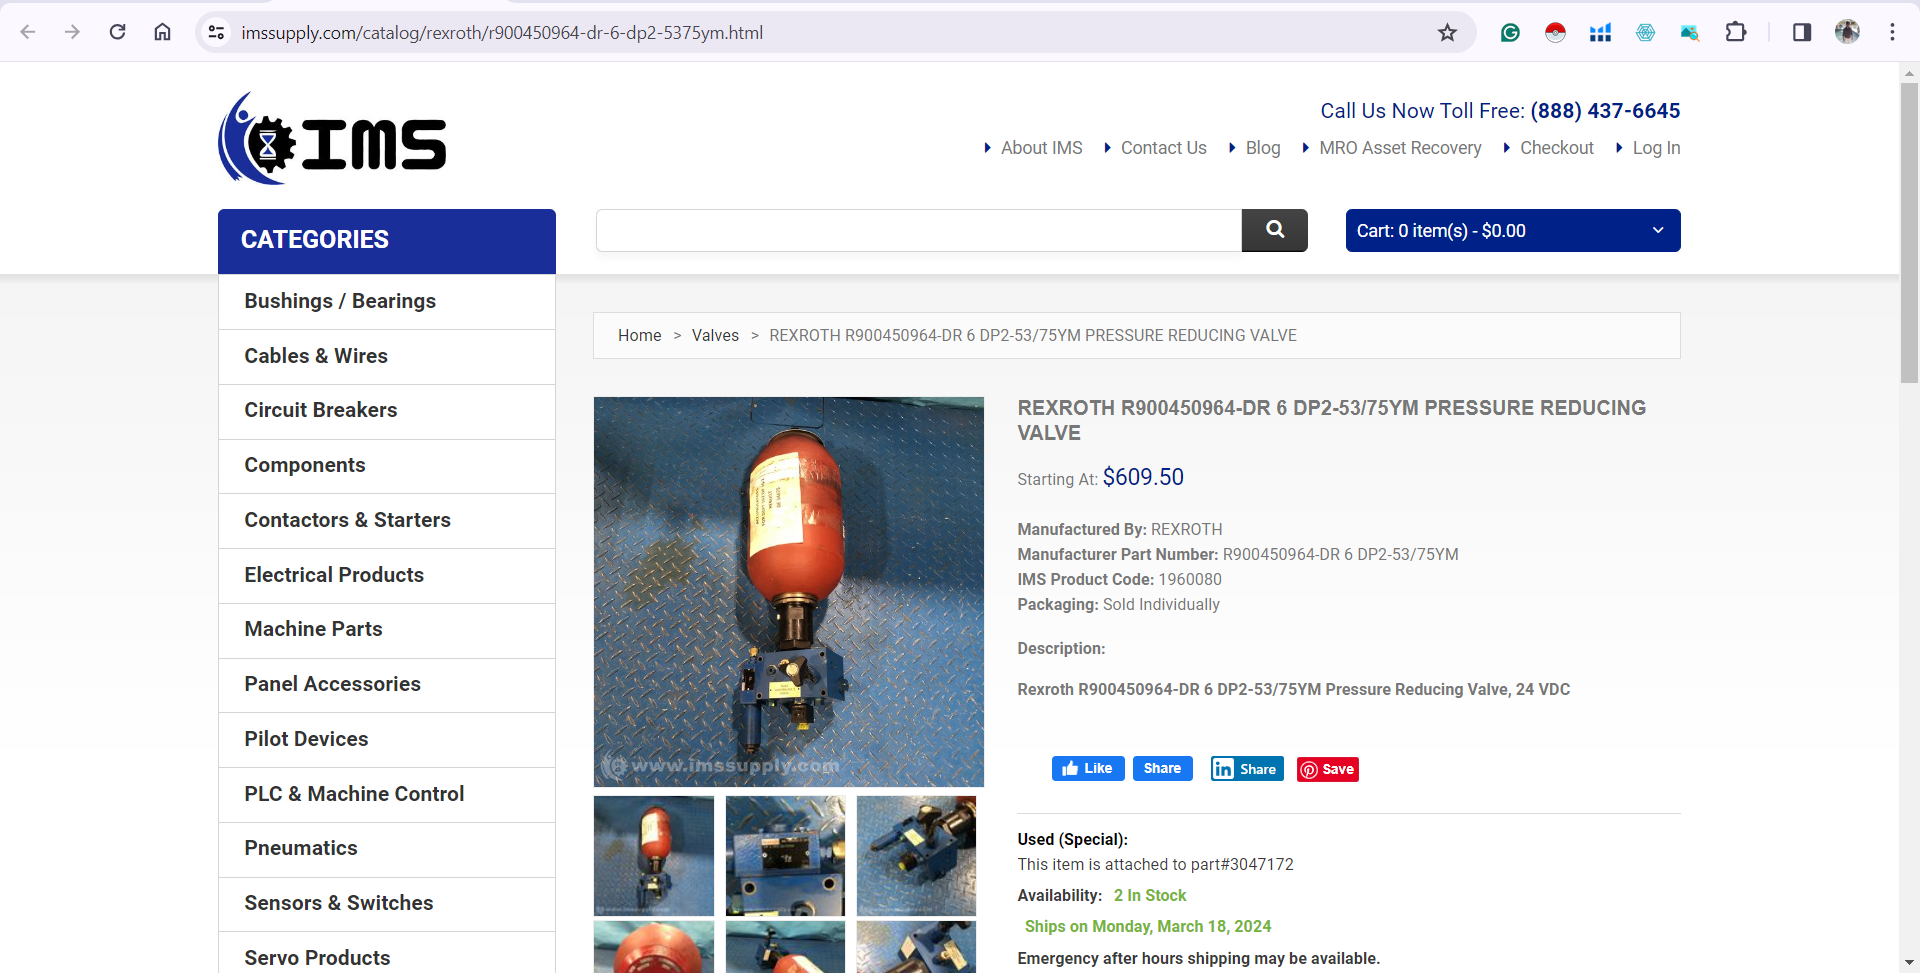
Task: Click the Valves breadcrumb
Action: click(715, 335)
